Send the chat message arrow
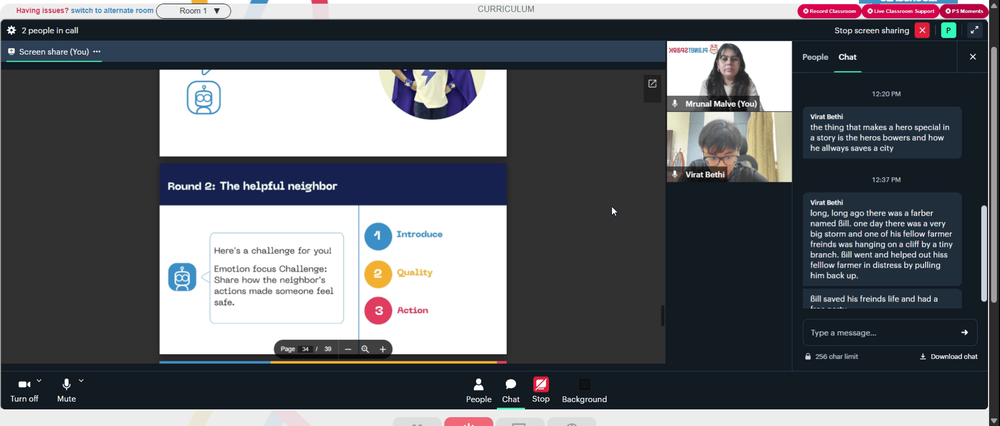The width and height of the screenshot is (1000, 426). pyautogui.click(x=964, y=332)
